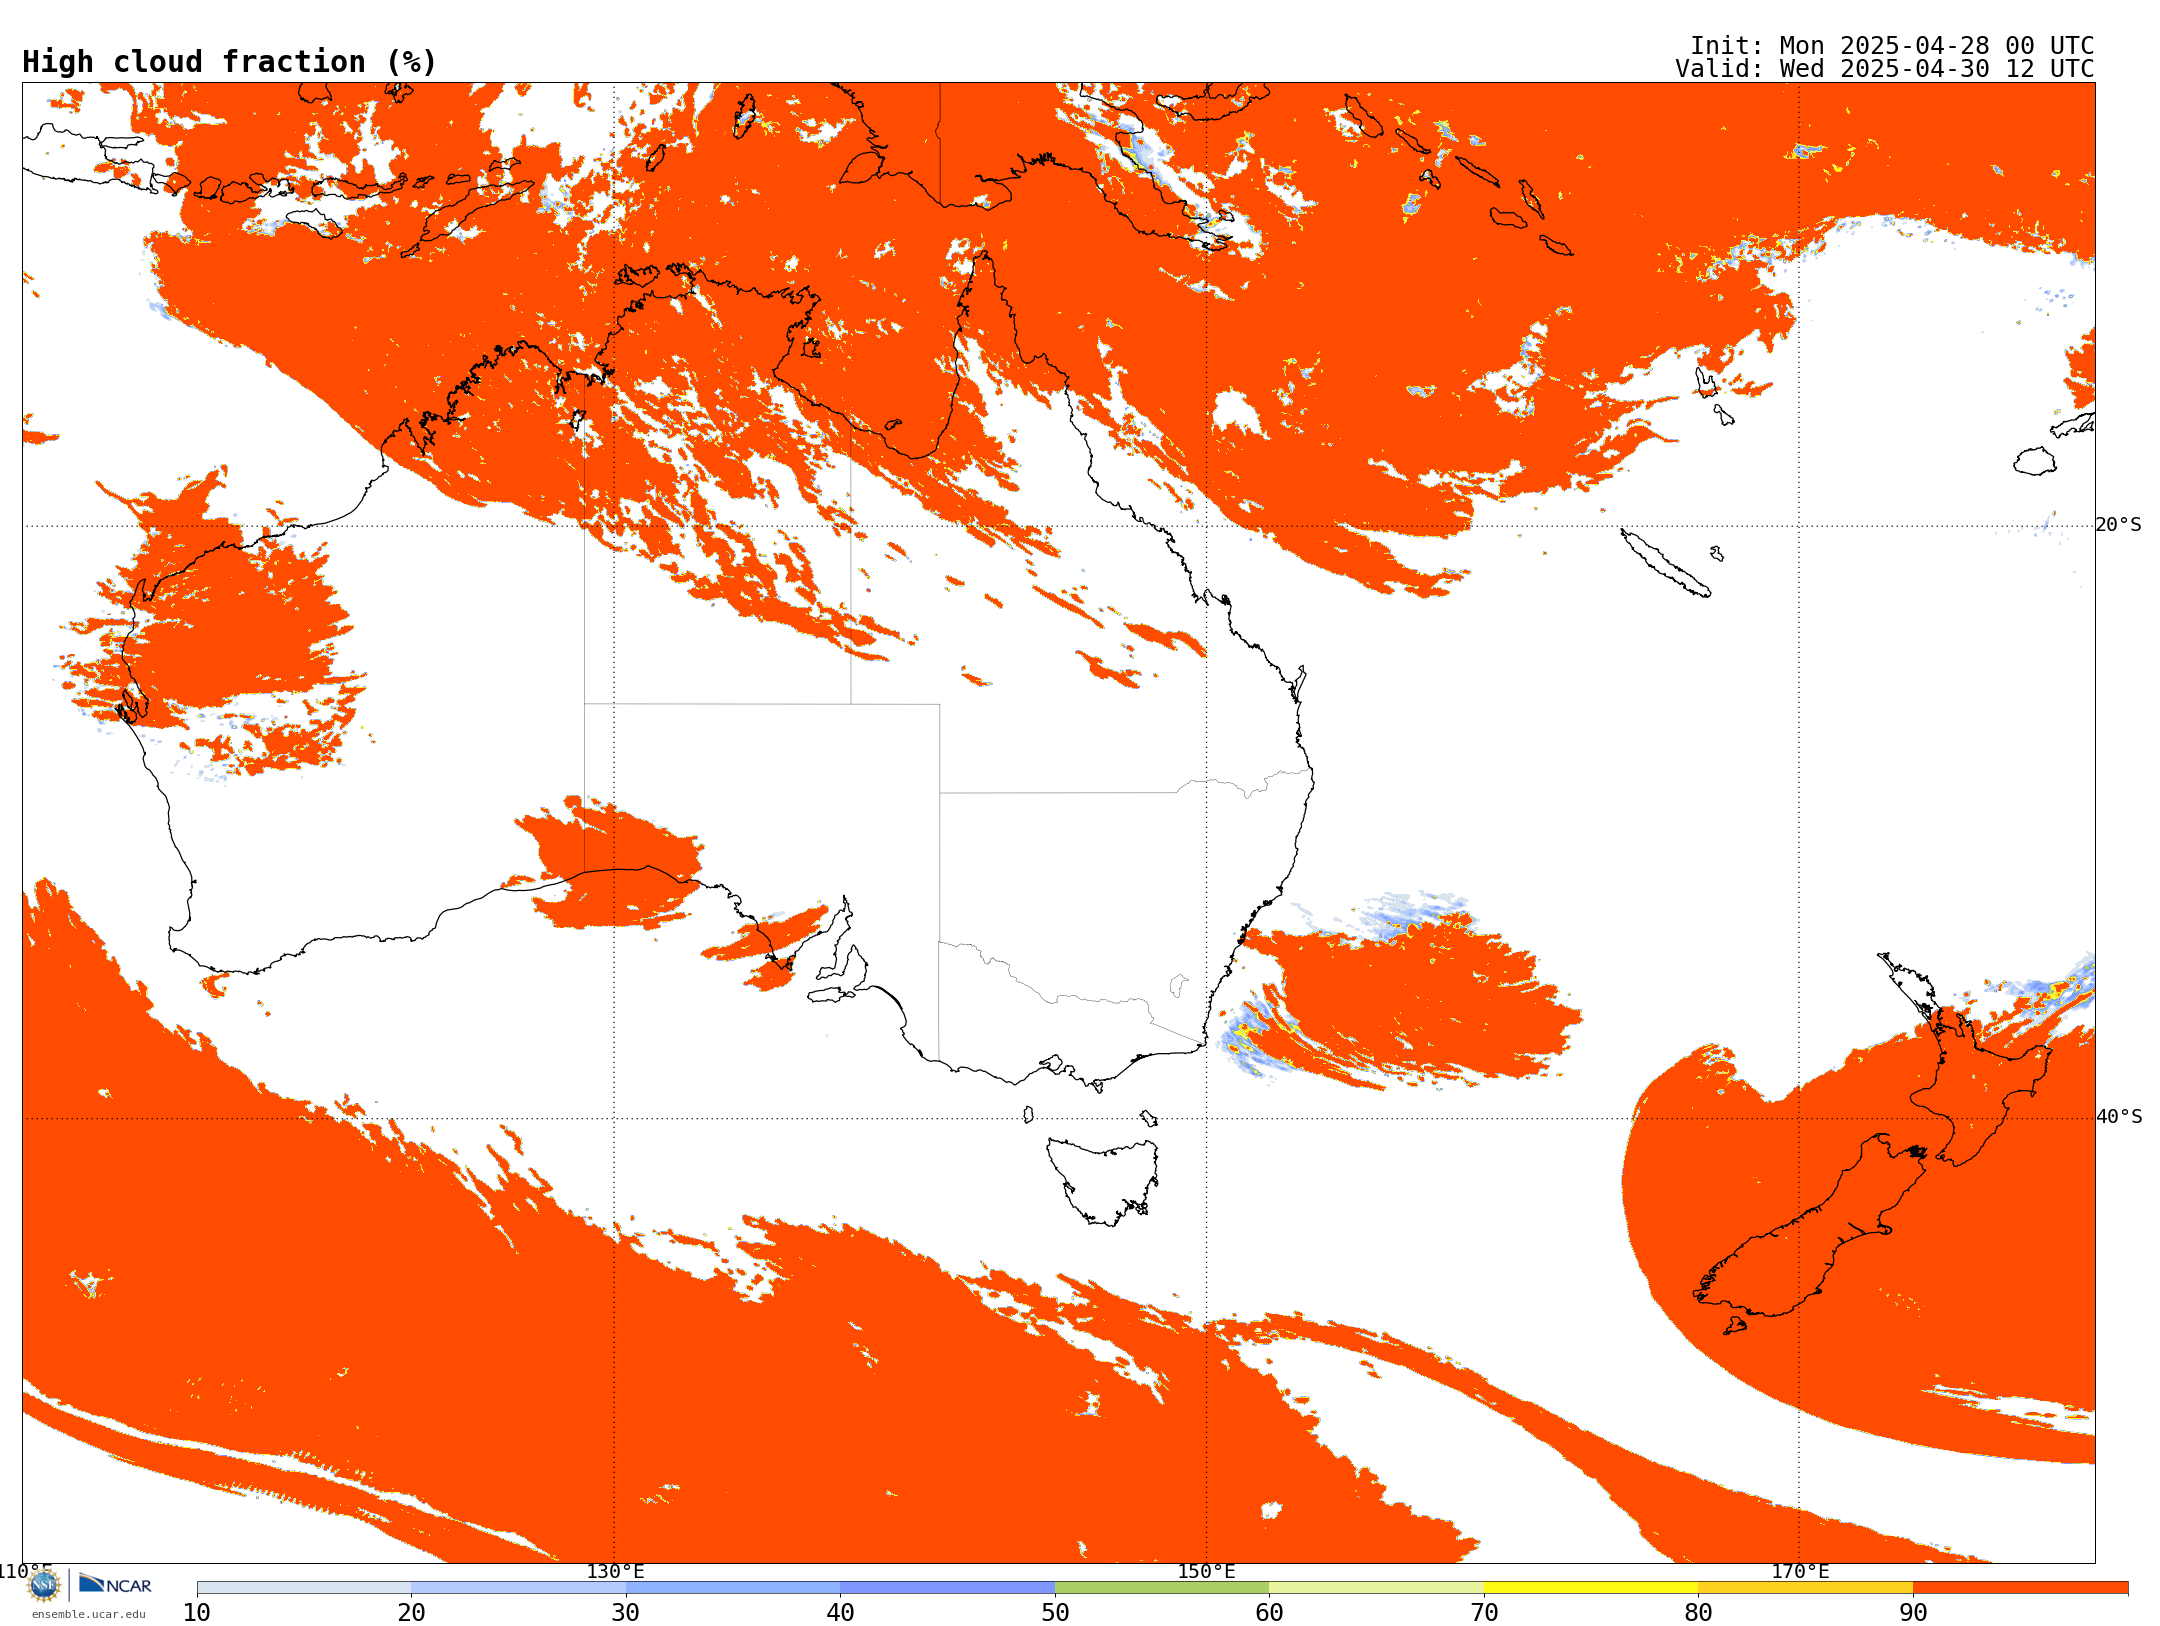Click the 'Init: Mon 2025-04-28 00 UTC' text
This screenshot has height=1626, width=2160.
point(1892,46)
